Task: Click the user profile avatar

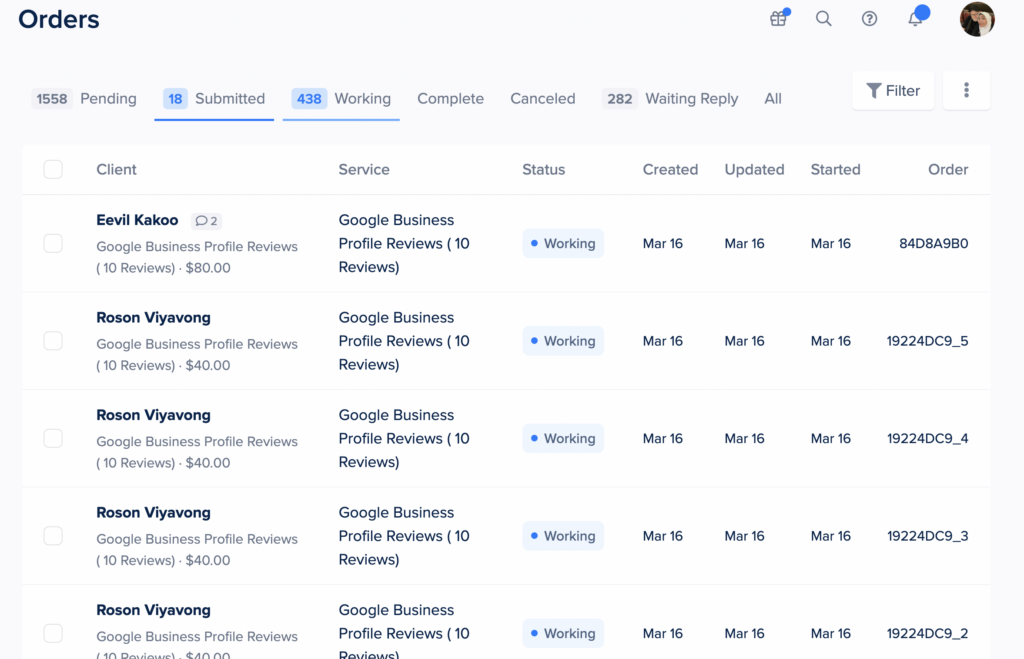Action: click(976, 19)
